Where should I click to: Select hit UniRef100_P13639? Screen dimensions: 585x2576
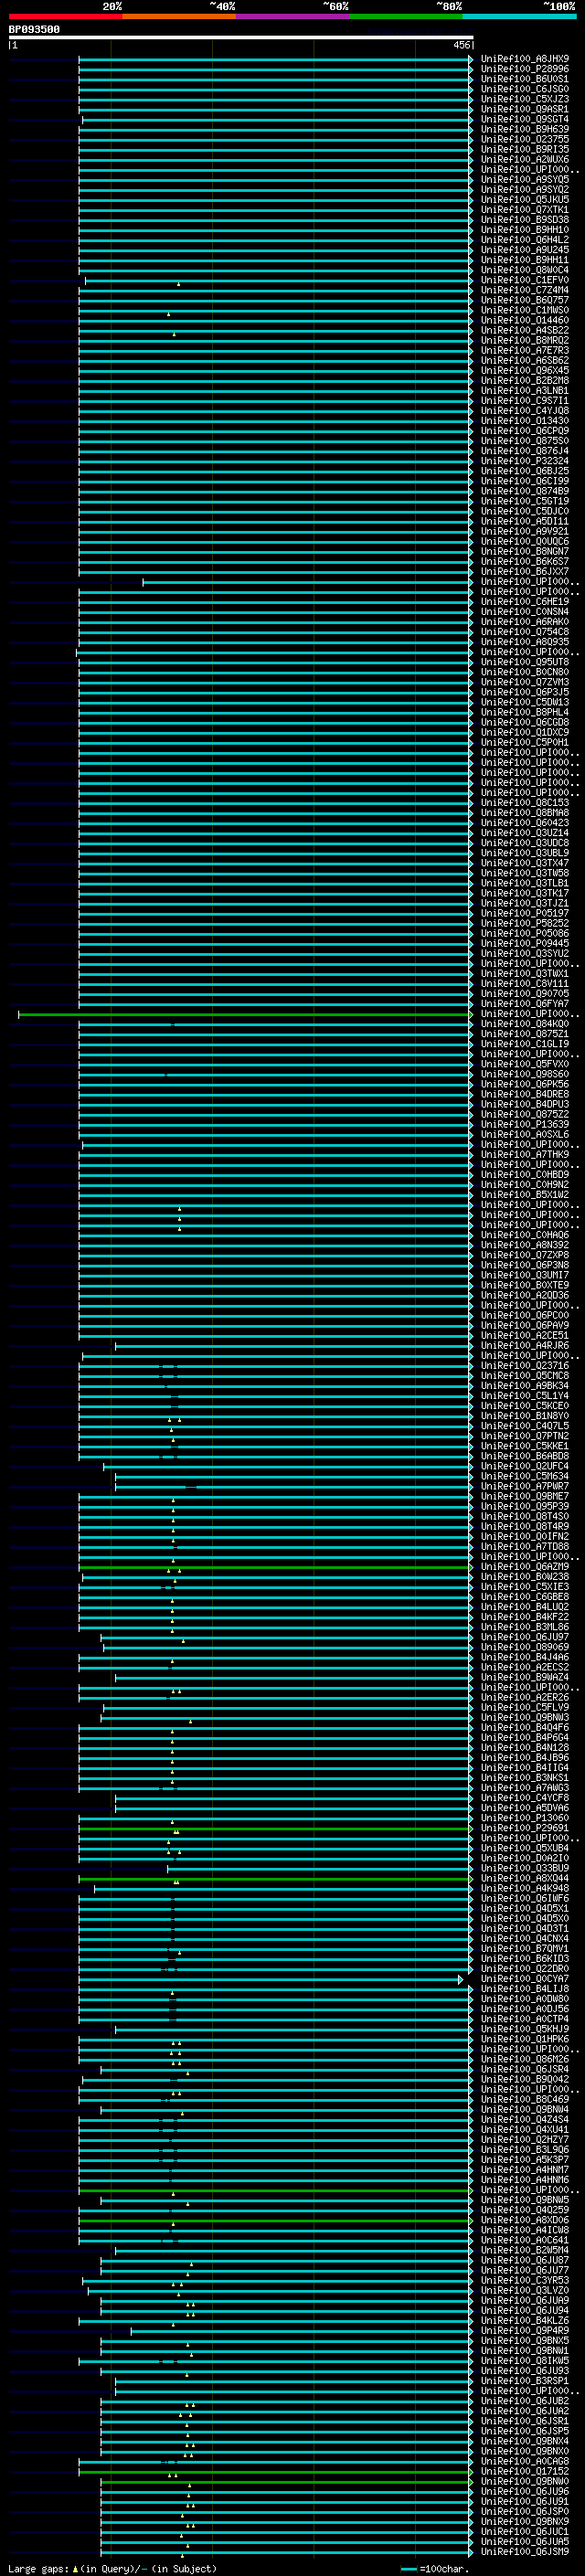click(525, 1124)
